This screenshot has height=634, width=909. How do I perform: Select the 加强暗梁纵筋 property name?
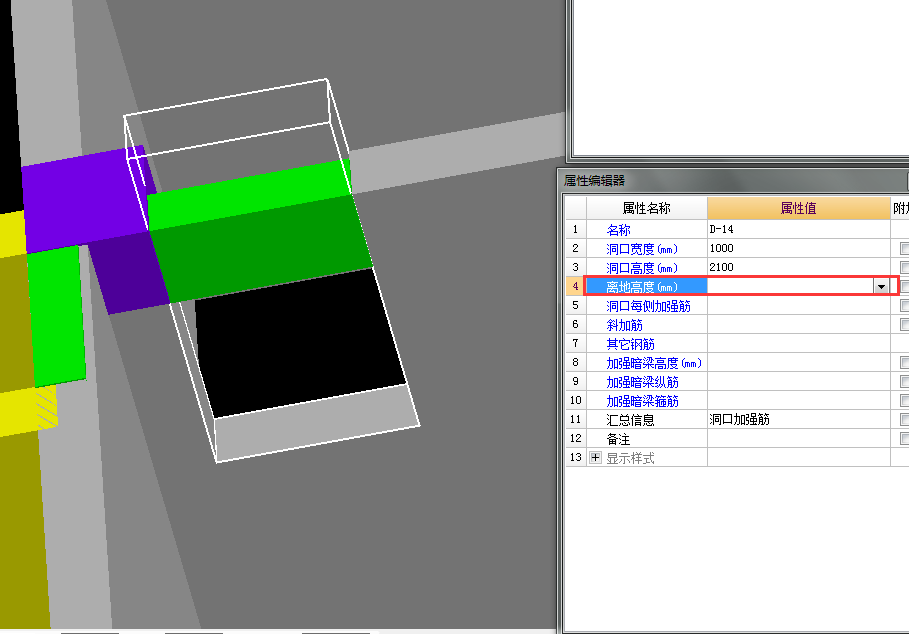pos(642,382)
